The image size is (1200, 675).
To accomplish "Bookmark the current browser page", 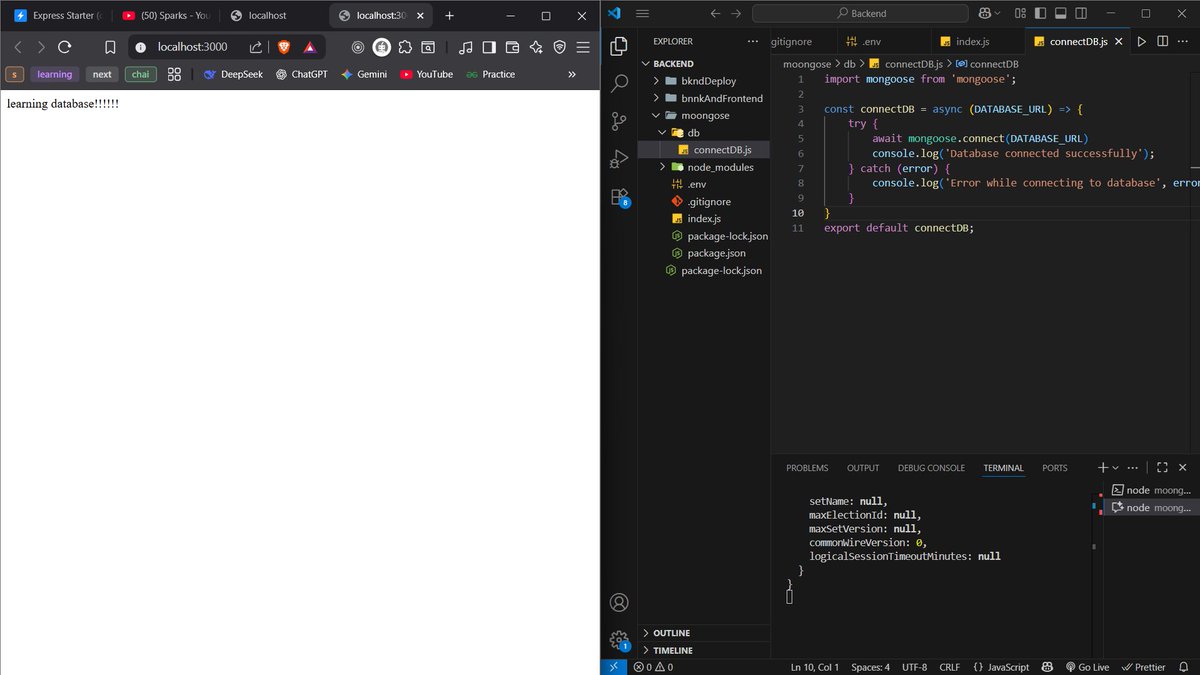I will [111, 47].
